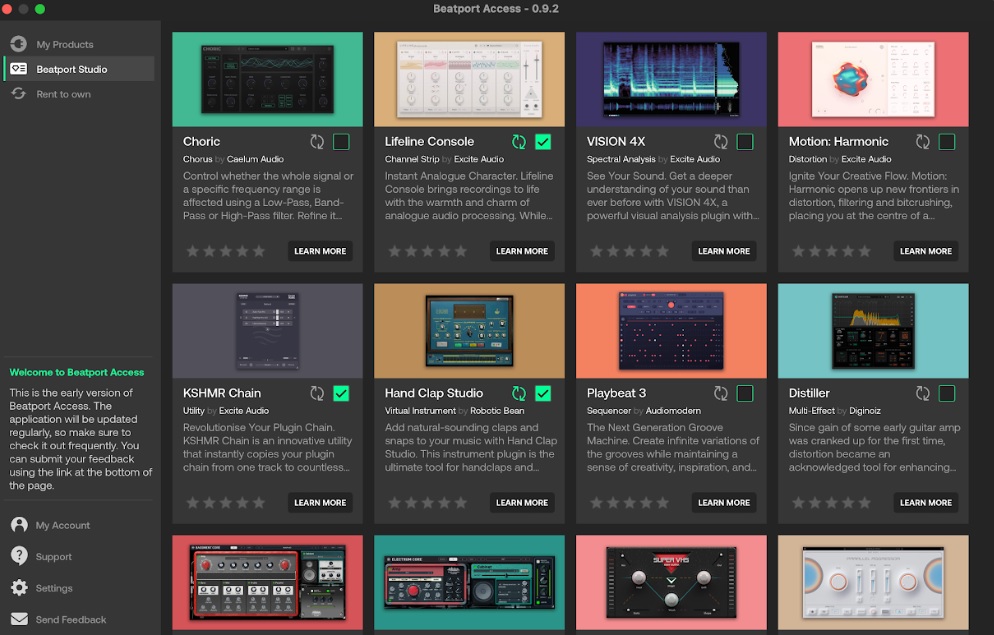Image resolution: width=994 pixels, height=635 pixels.
Task: Rate Lifeline Console with the first star
Action: tap(394, 251)
